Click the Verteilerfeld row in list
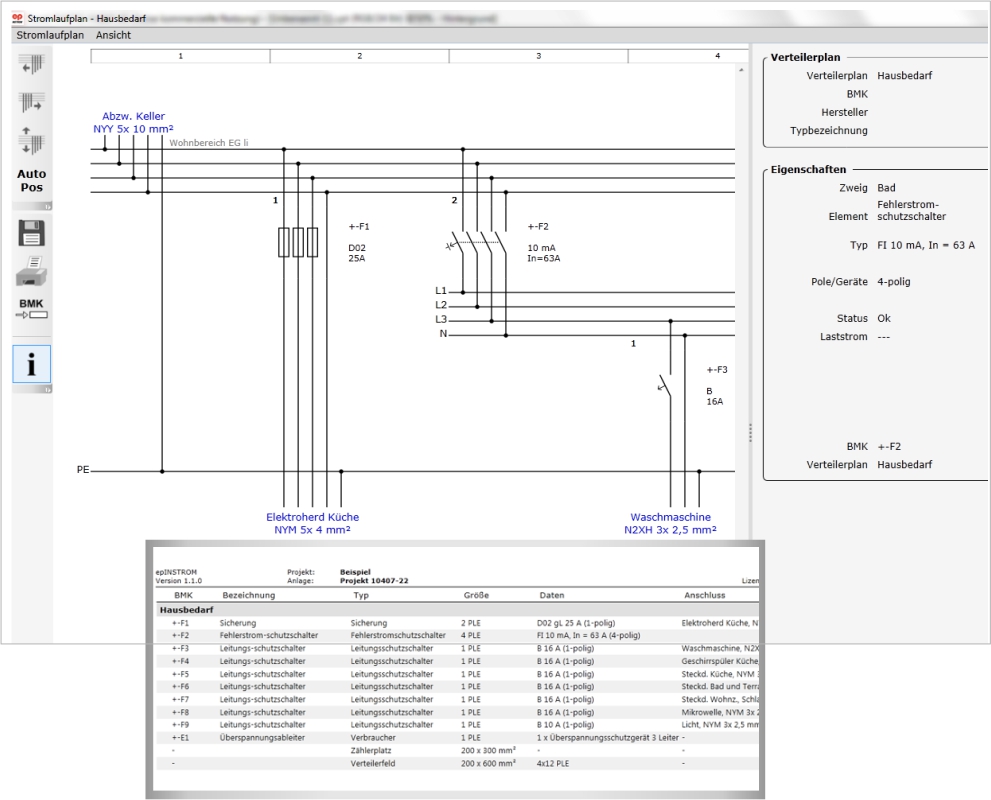Image resolution: width=991 pixels, height=800 pixels. coord(457,763)
